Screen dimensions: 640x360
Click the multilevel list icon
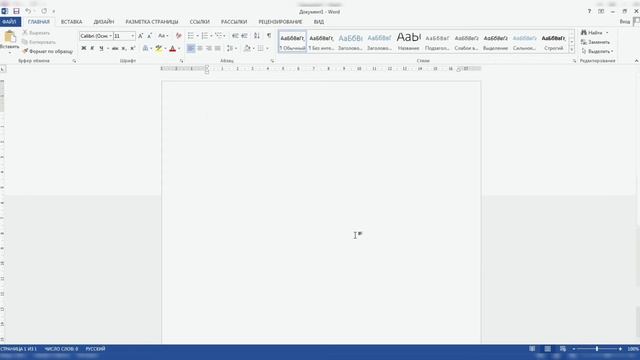[218, 36]
